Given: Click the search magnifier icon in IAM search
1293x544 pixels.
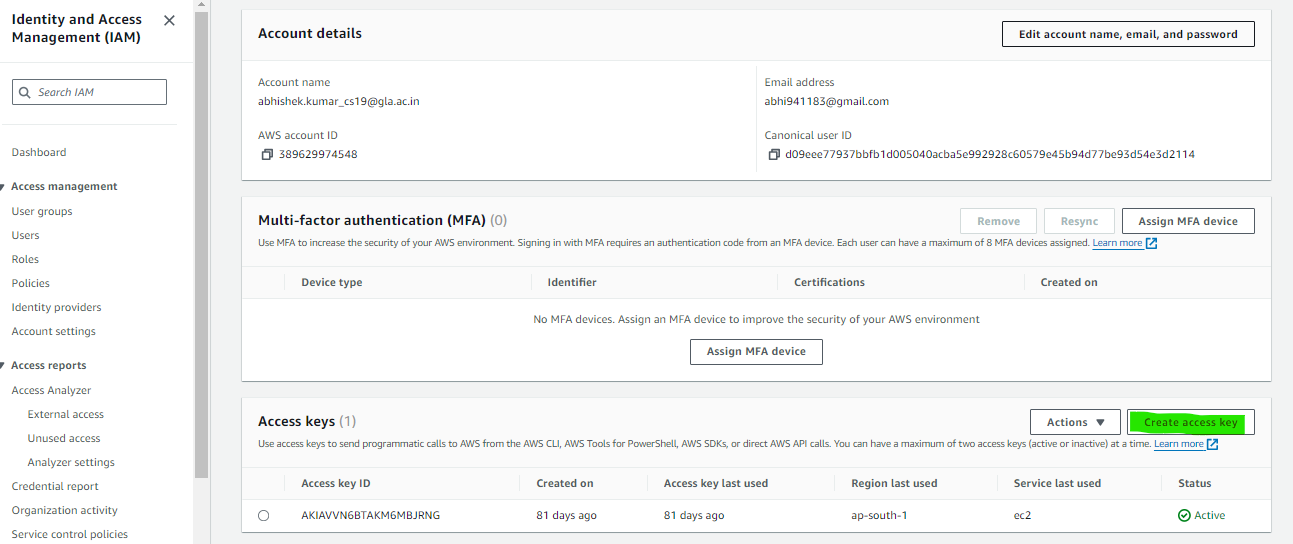Looking at the screenshot, I should pos(25,92).
